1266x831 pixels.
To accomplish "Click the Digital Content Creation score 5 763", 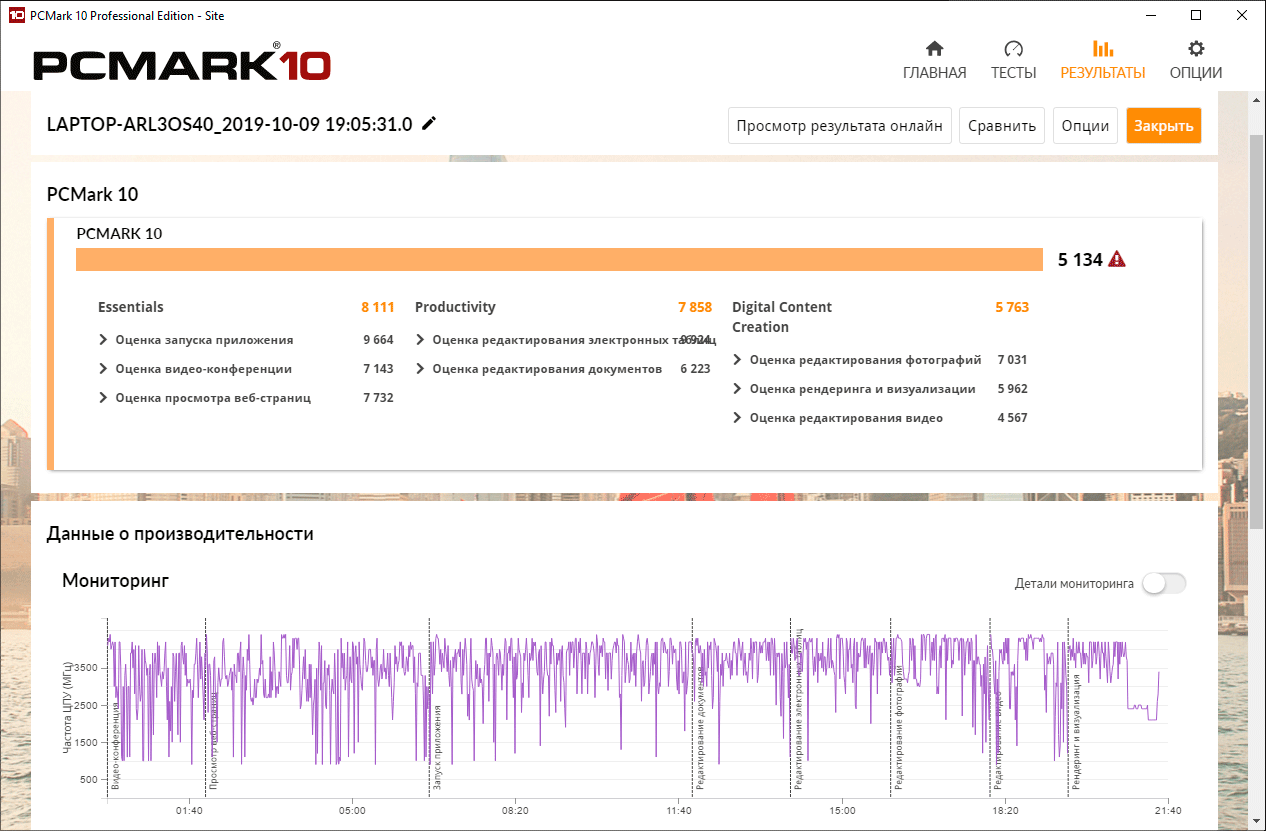I will coord(1011,307).
